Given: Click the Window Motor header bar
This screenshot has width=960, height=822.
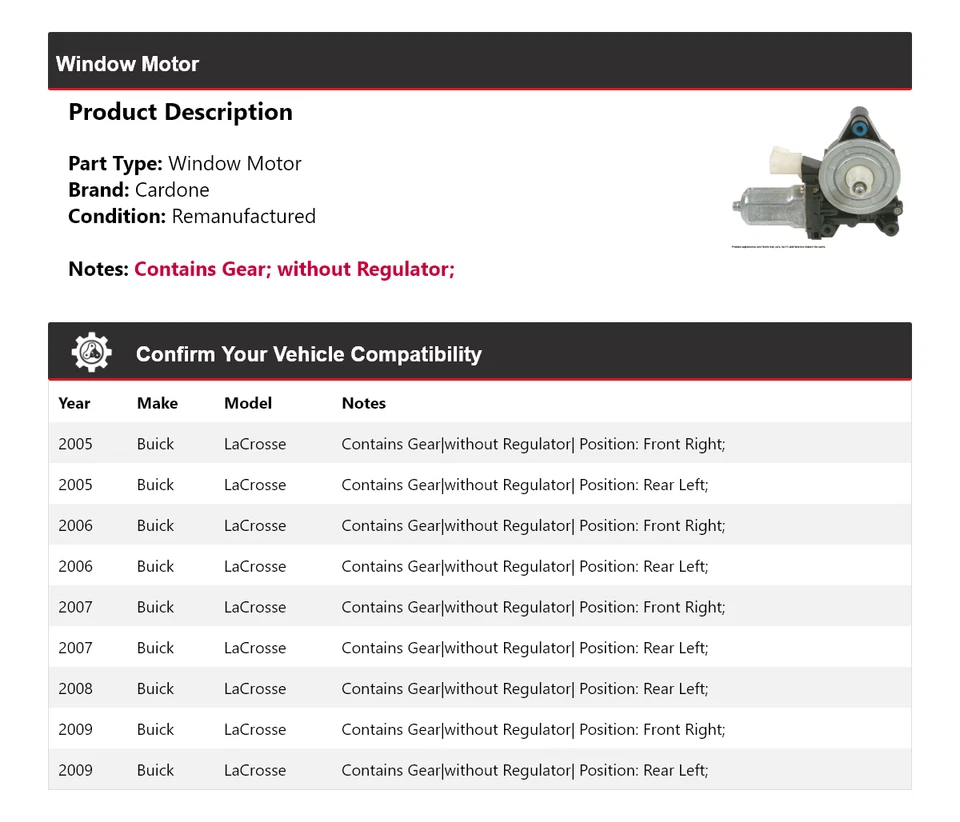Looking at the screenshot, I should [479, 63].
